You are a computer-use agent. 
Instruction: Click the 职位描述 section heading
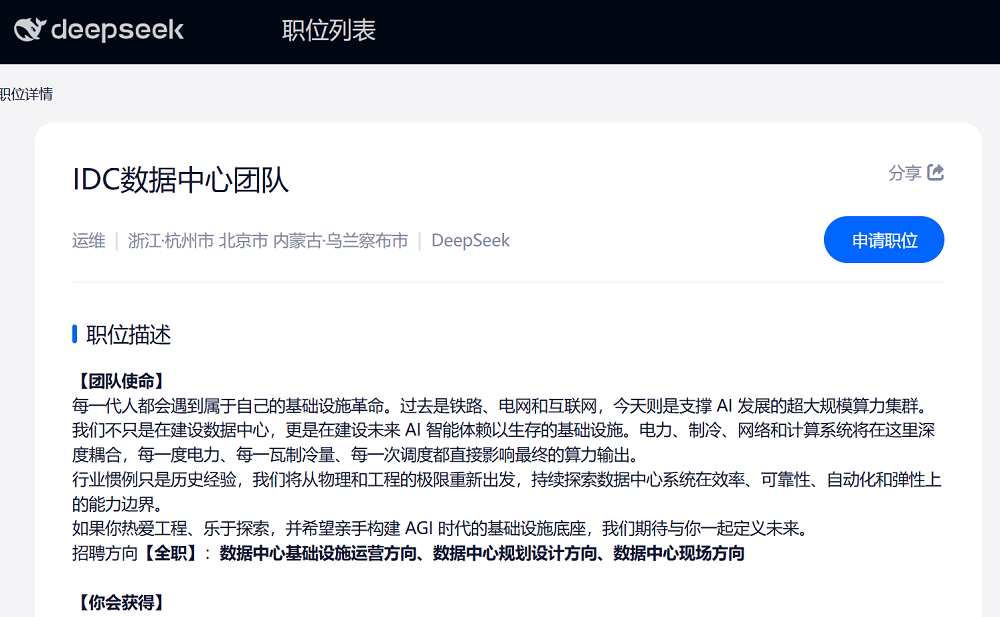tap(129, 334)
